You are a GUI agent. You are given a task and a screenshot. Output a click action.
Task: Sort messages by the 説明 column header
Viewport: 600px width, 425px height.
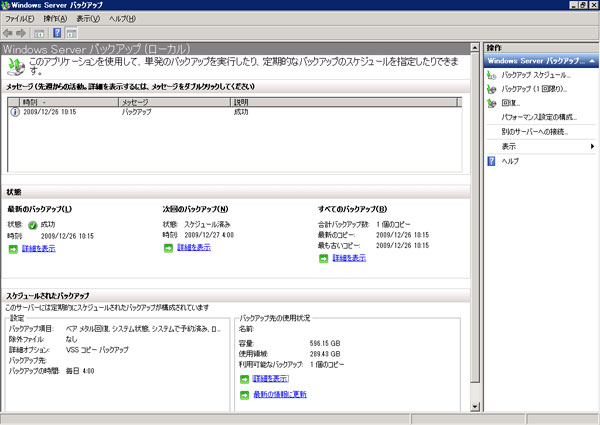point(344,102)
